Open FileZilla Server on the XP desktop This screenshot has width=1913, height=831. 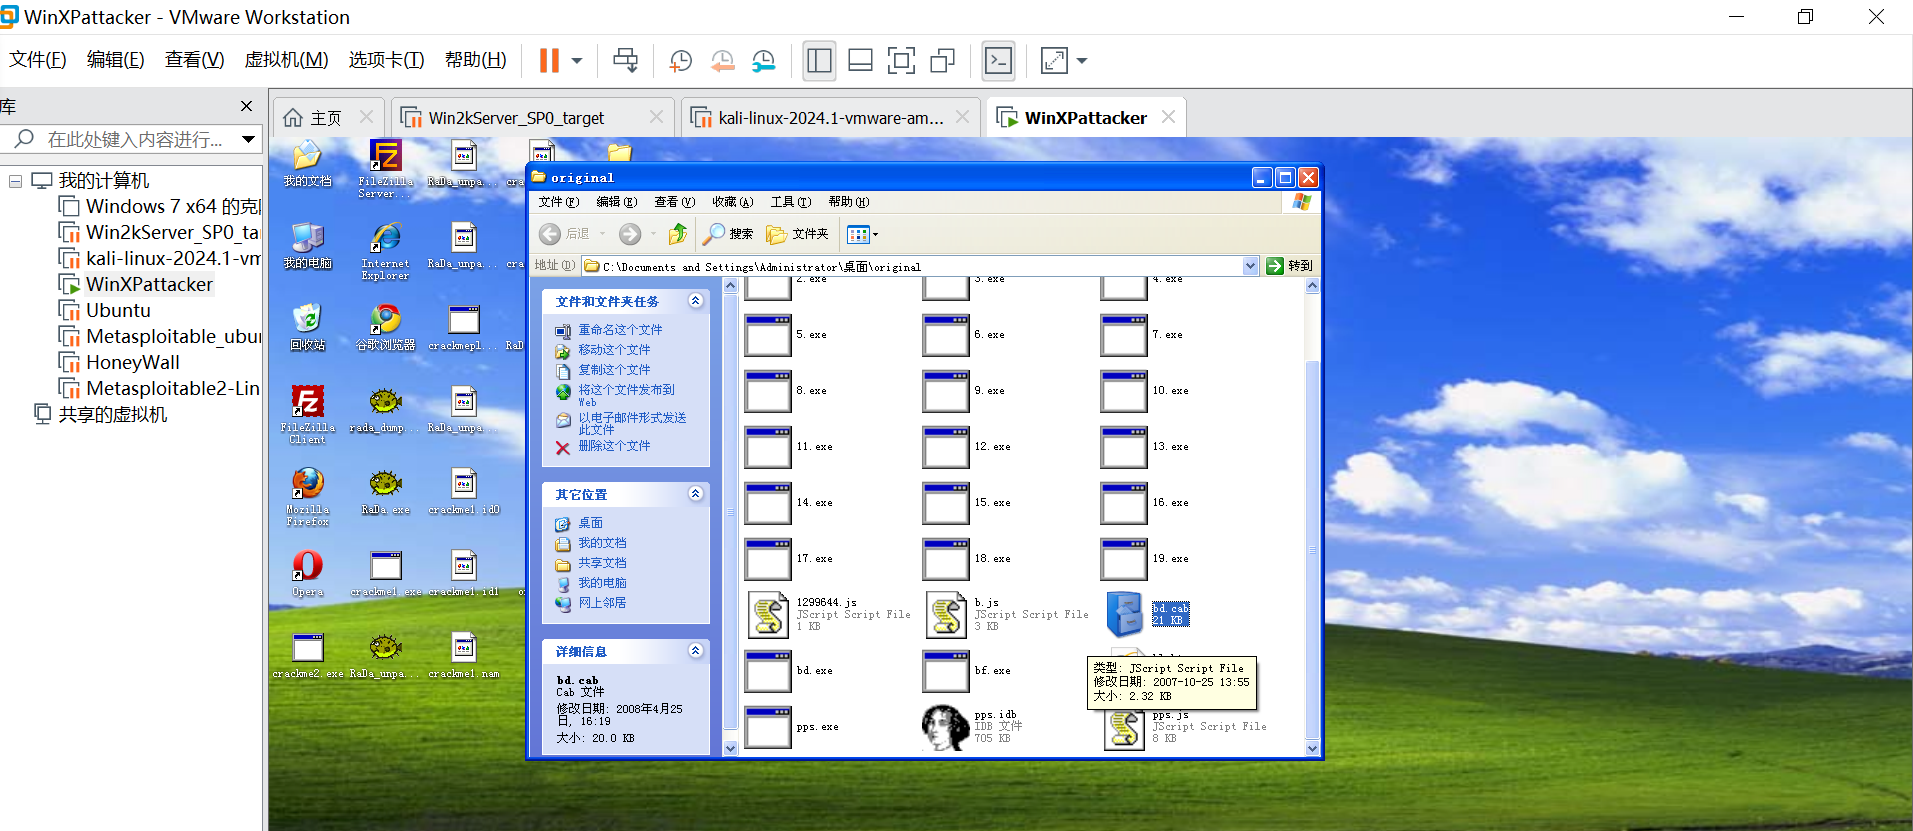click(385, 169)
